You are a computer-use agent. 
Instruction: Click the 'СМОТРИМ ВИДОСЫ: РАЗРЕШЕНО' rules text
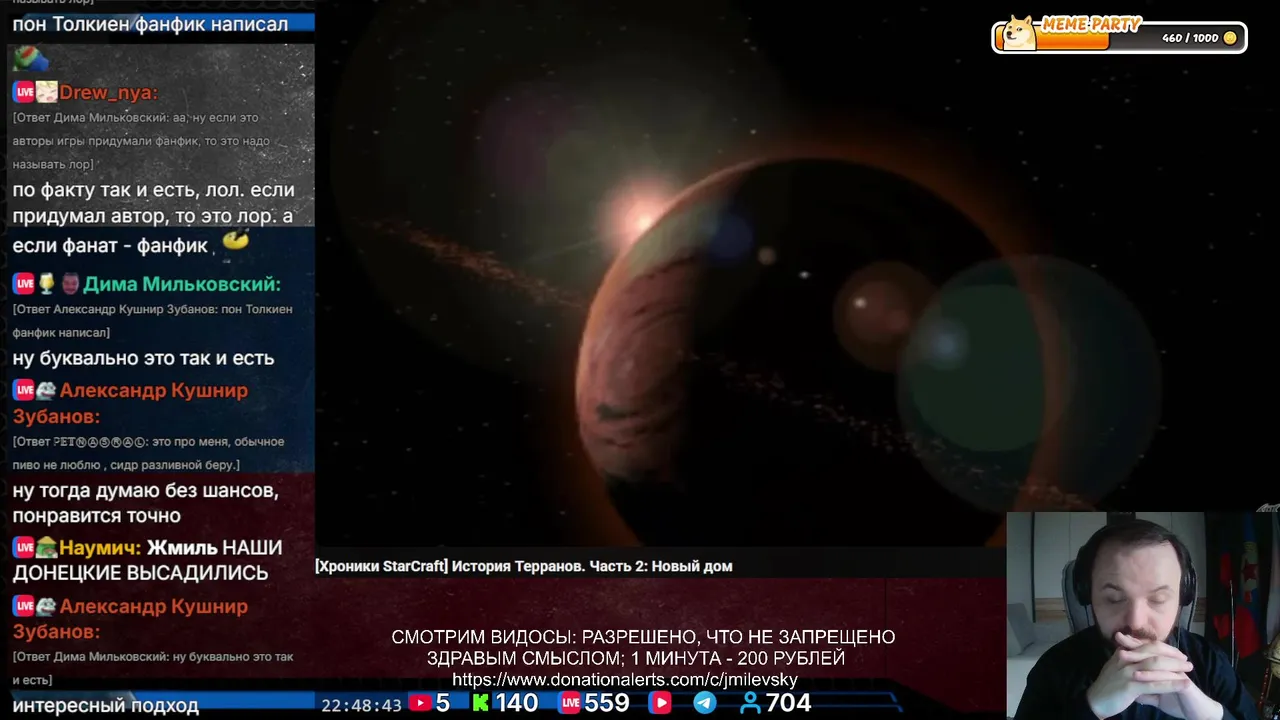point(643,637)
